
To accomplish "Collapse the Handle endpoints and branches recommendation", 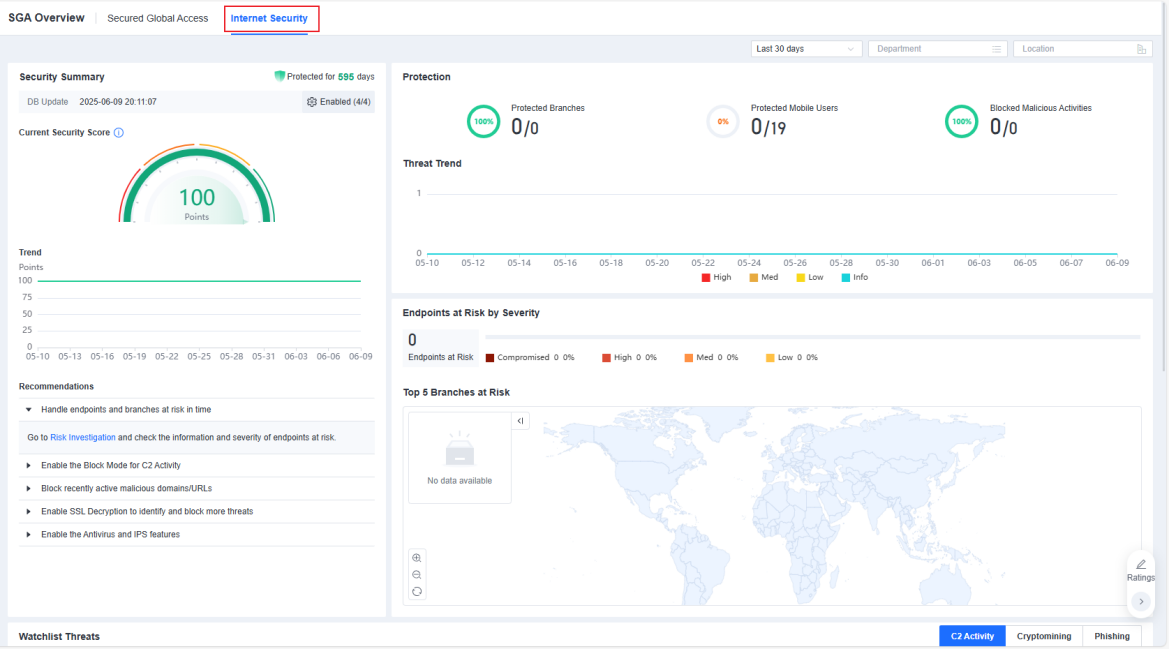I will tap(29, 410).
